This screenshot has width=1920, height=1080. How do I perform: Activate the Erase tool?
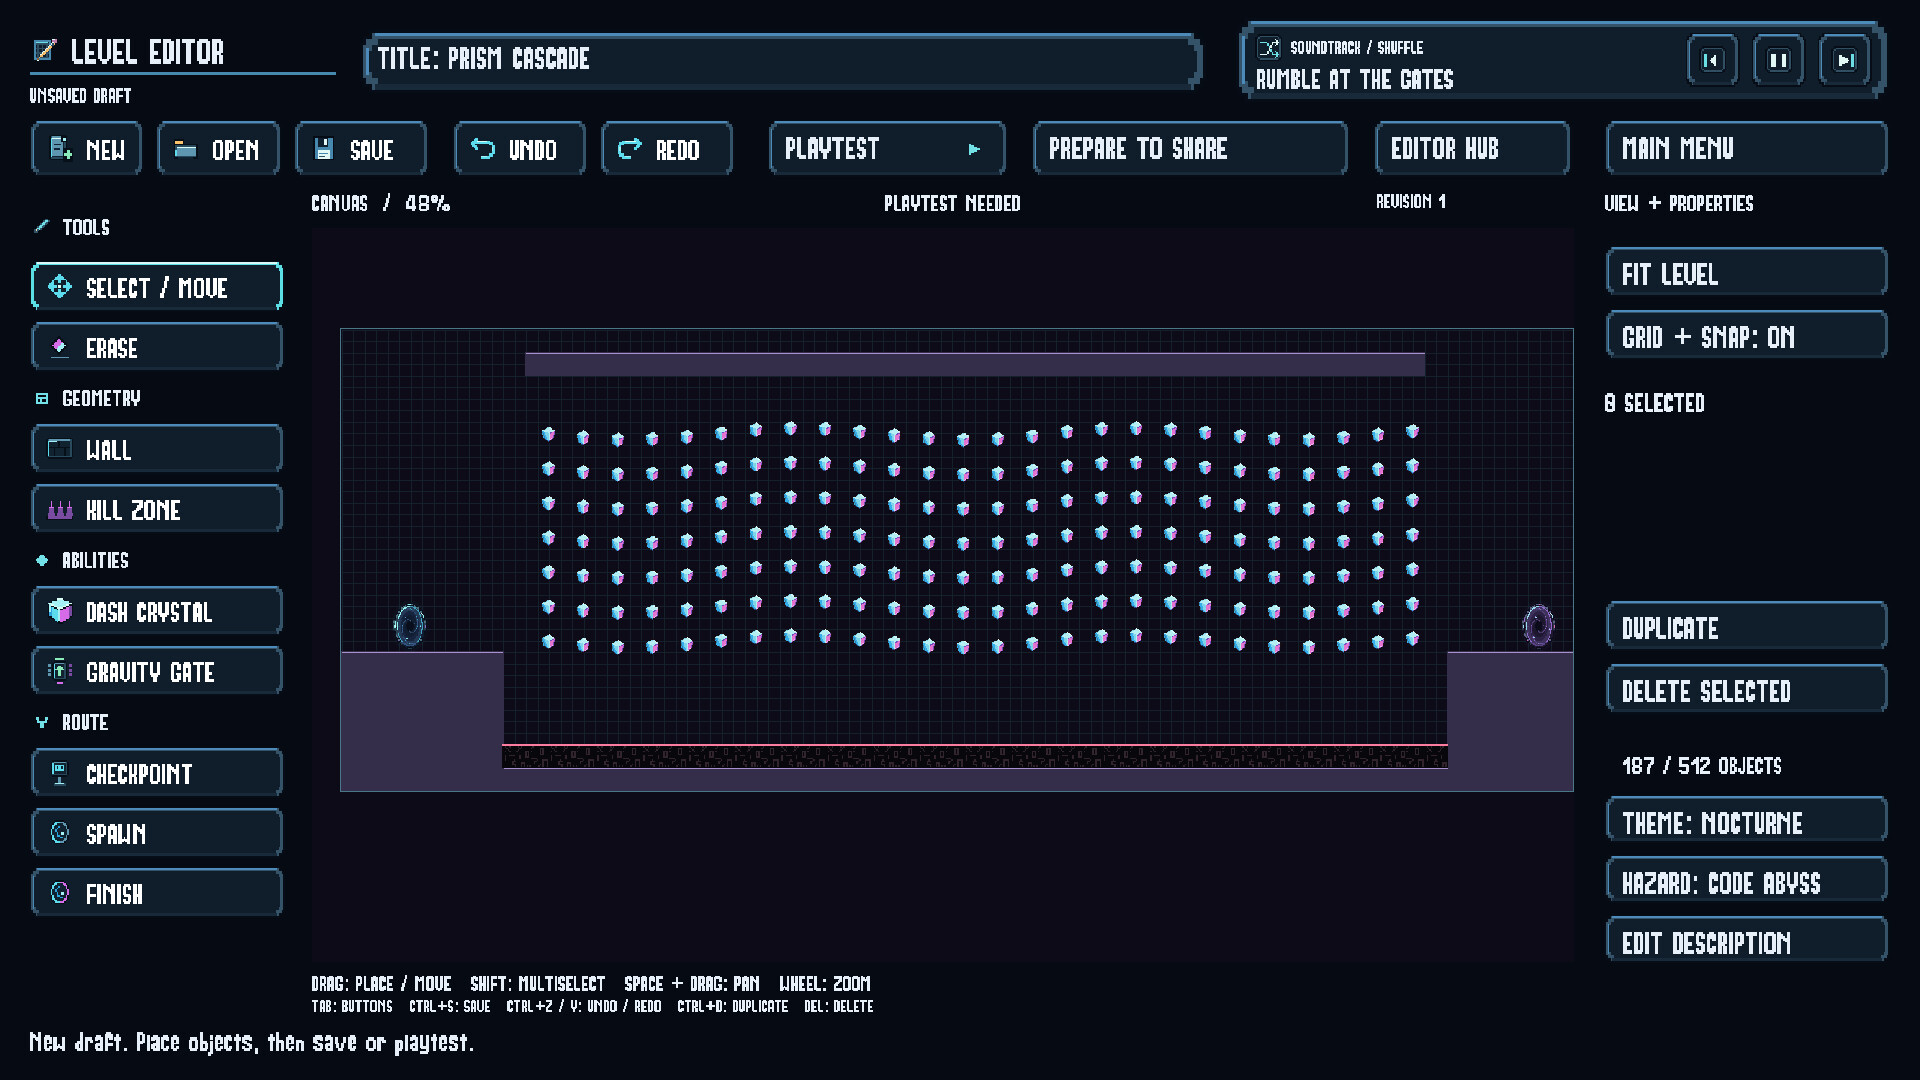pyautogui.click(x=157, y=347)
